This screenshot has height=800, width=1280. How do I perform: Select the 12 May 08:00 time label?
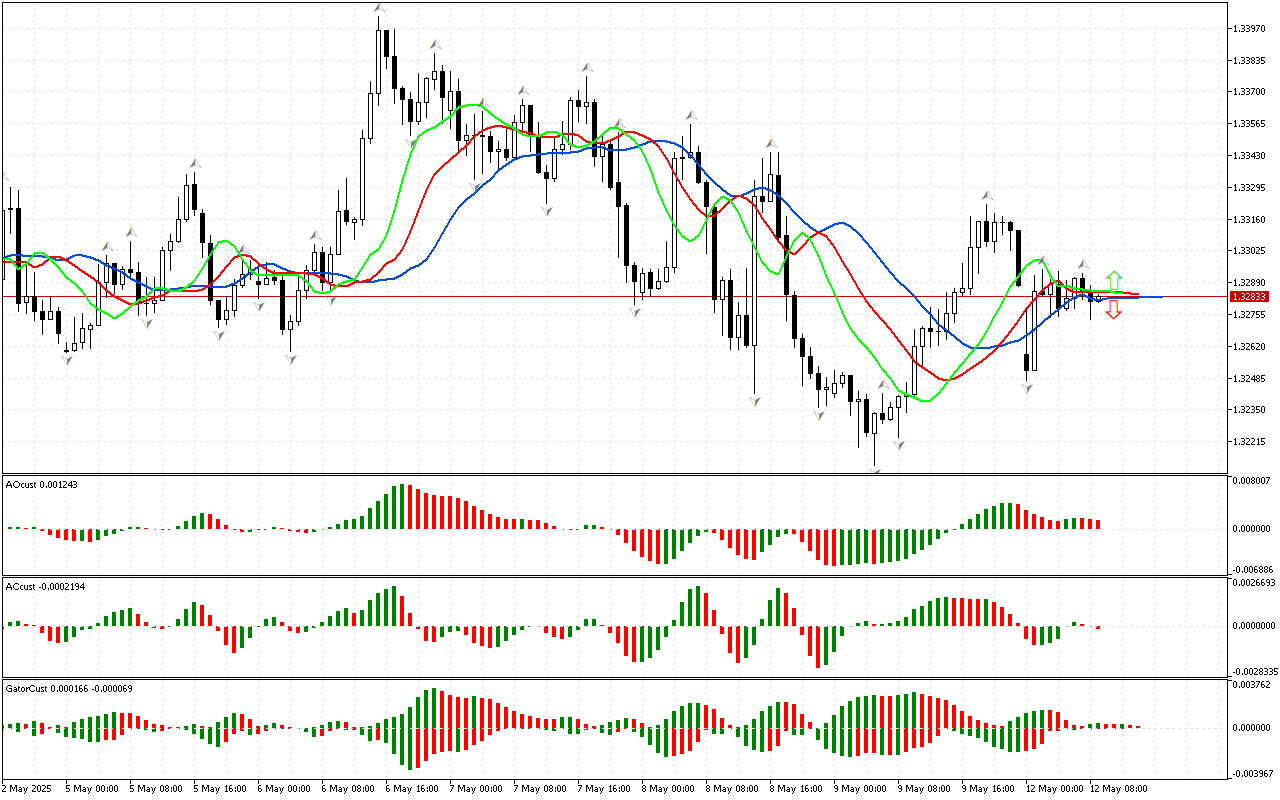pos(1120,788)
